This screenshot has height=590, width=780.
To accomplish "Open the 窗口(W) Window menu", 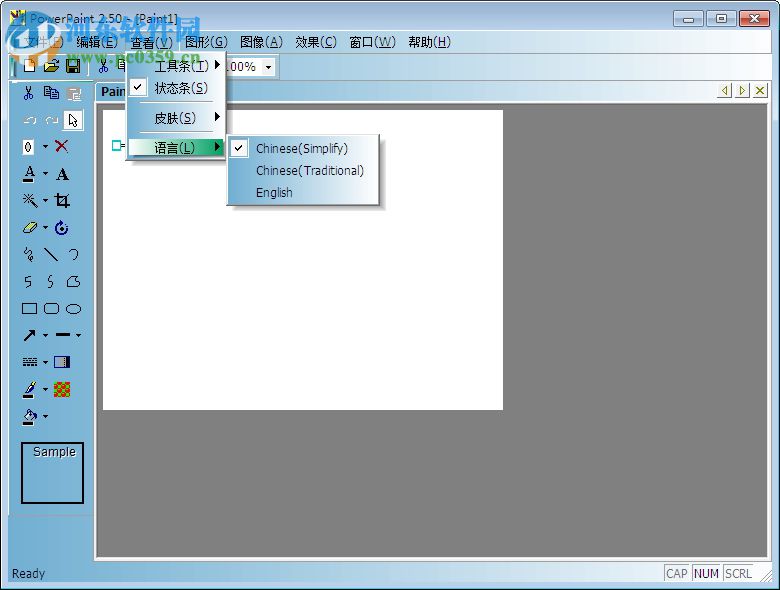I will [373, 42].
